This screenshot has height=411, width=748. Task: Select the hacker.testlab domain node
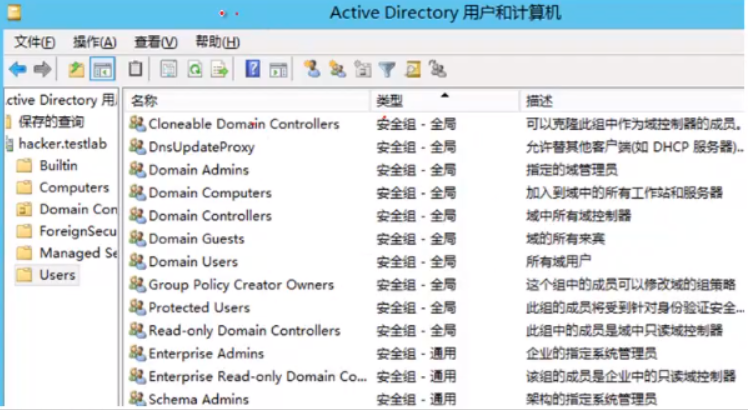click(62, 144)
